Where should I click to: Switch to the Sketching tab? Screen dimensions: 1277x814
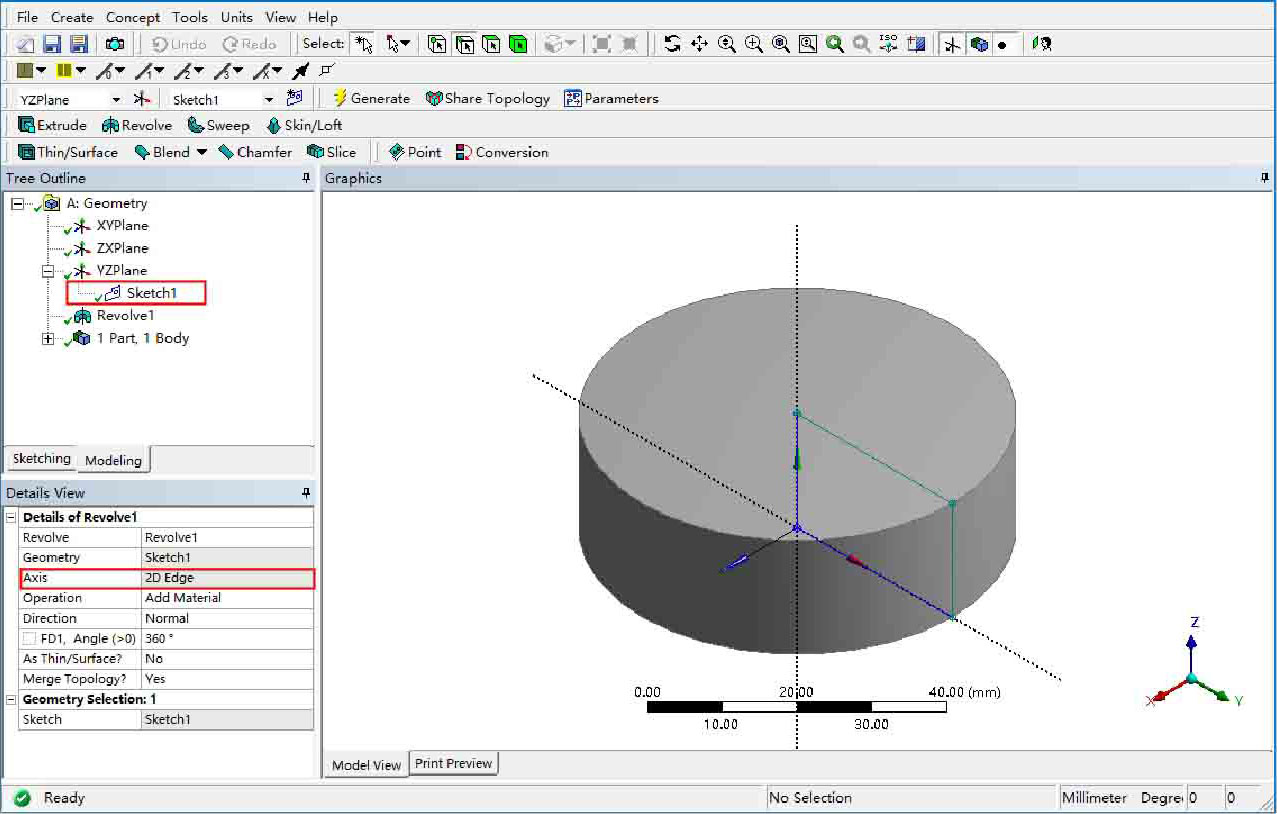pos(41,459)
